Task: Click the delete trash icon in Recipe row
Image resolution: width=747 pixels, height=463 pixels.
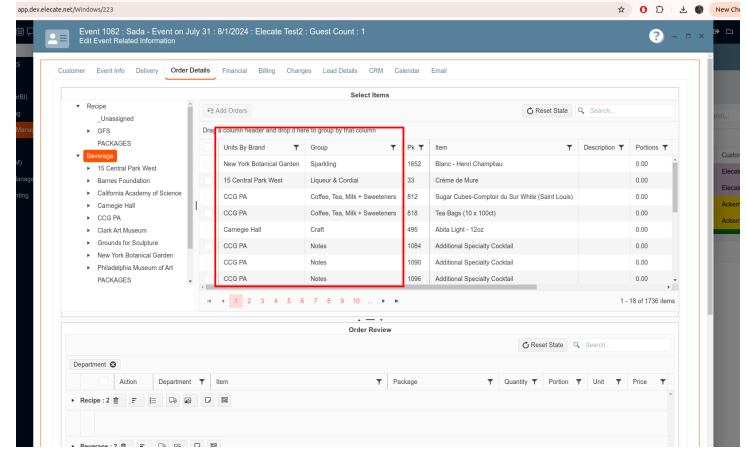Action: [x=115, y=400]
